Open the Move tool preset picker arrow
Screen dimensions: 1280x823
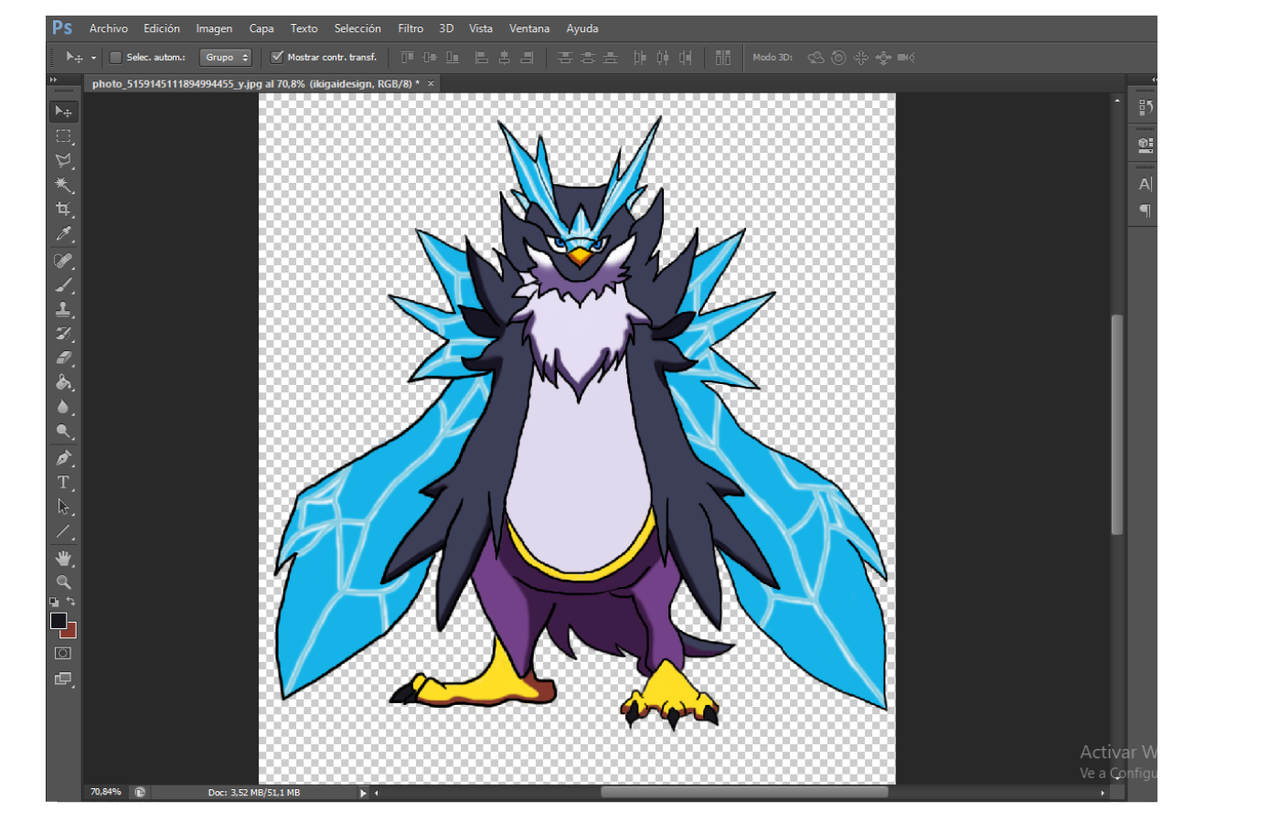tap(93, 58)
